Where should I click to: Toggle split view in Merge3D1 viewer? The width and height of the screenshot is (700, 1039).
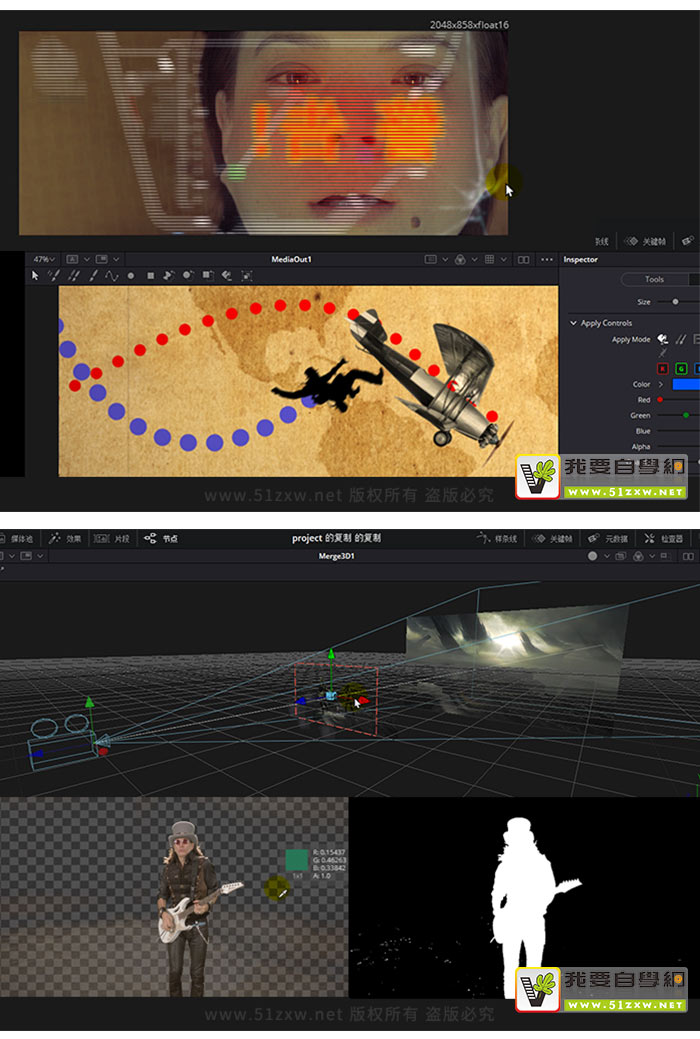point(689,556)
